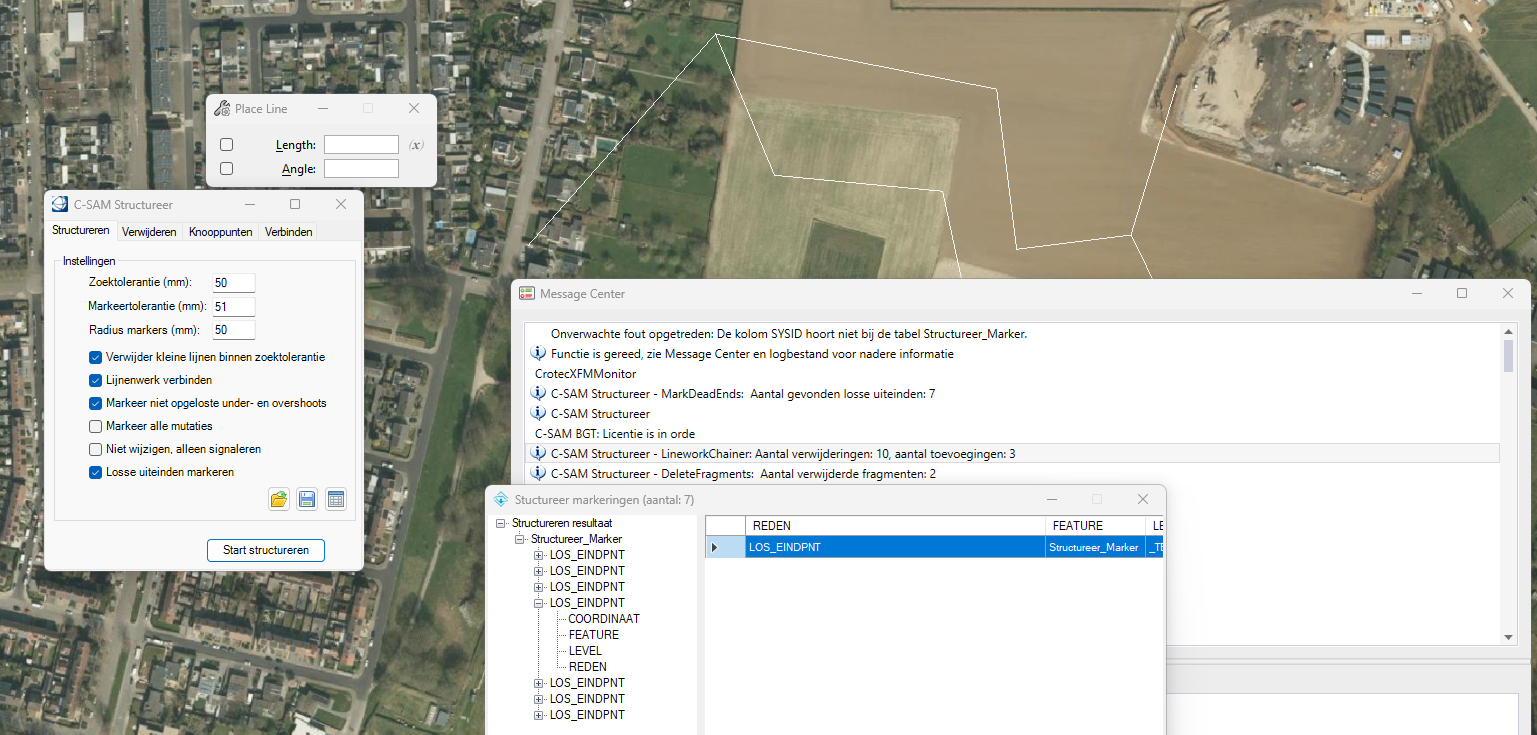Image resolution: width=1537 pixels, height=735 pixels.
Task: Click the row selector arrow in the markeringen grid
Action: point(714,547)
